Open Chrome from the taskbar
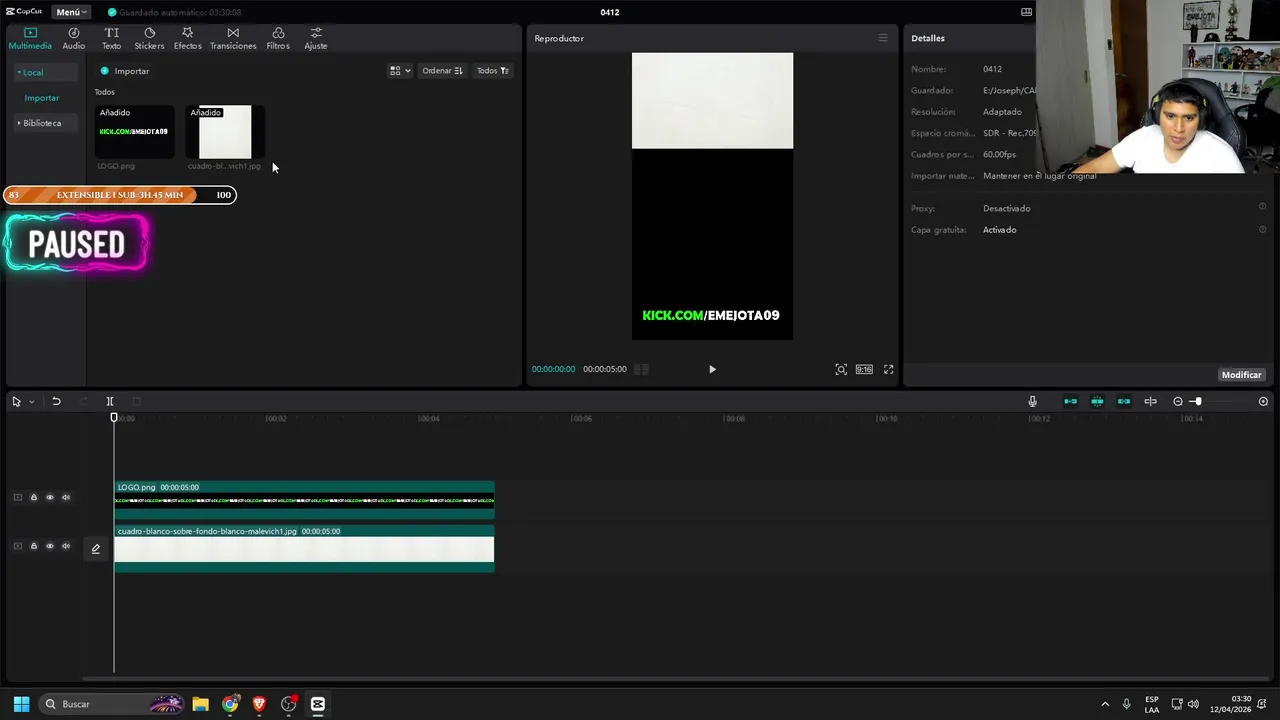 click(230, 704)
